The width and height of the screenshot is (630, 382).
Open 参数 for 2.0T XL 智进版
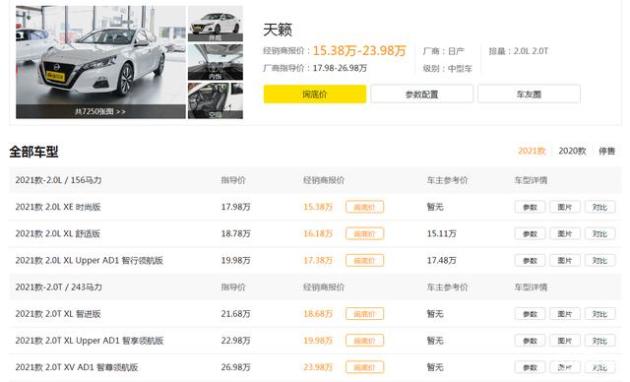[x=530, y=314]
